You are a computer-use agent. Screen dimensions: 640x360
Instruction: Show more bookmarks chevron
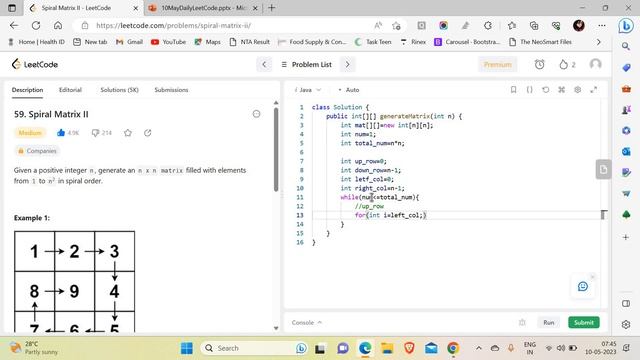click(x=598, y=42)
